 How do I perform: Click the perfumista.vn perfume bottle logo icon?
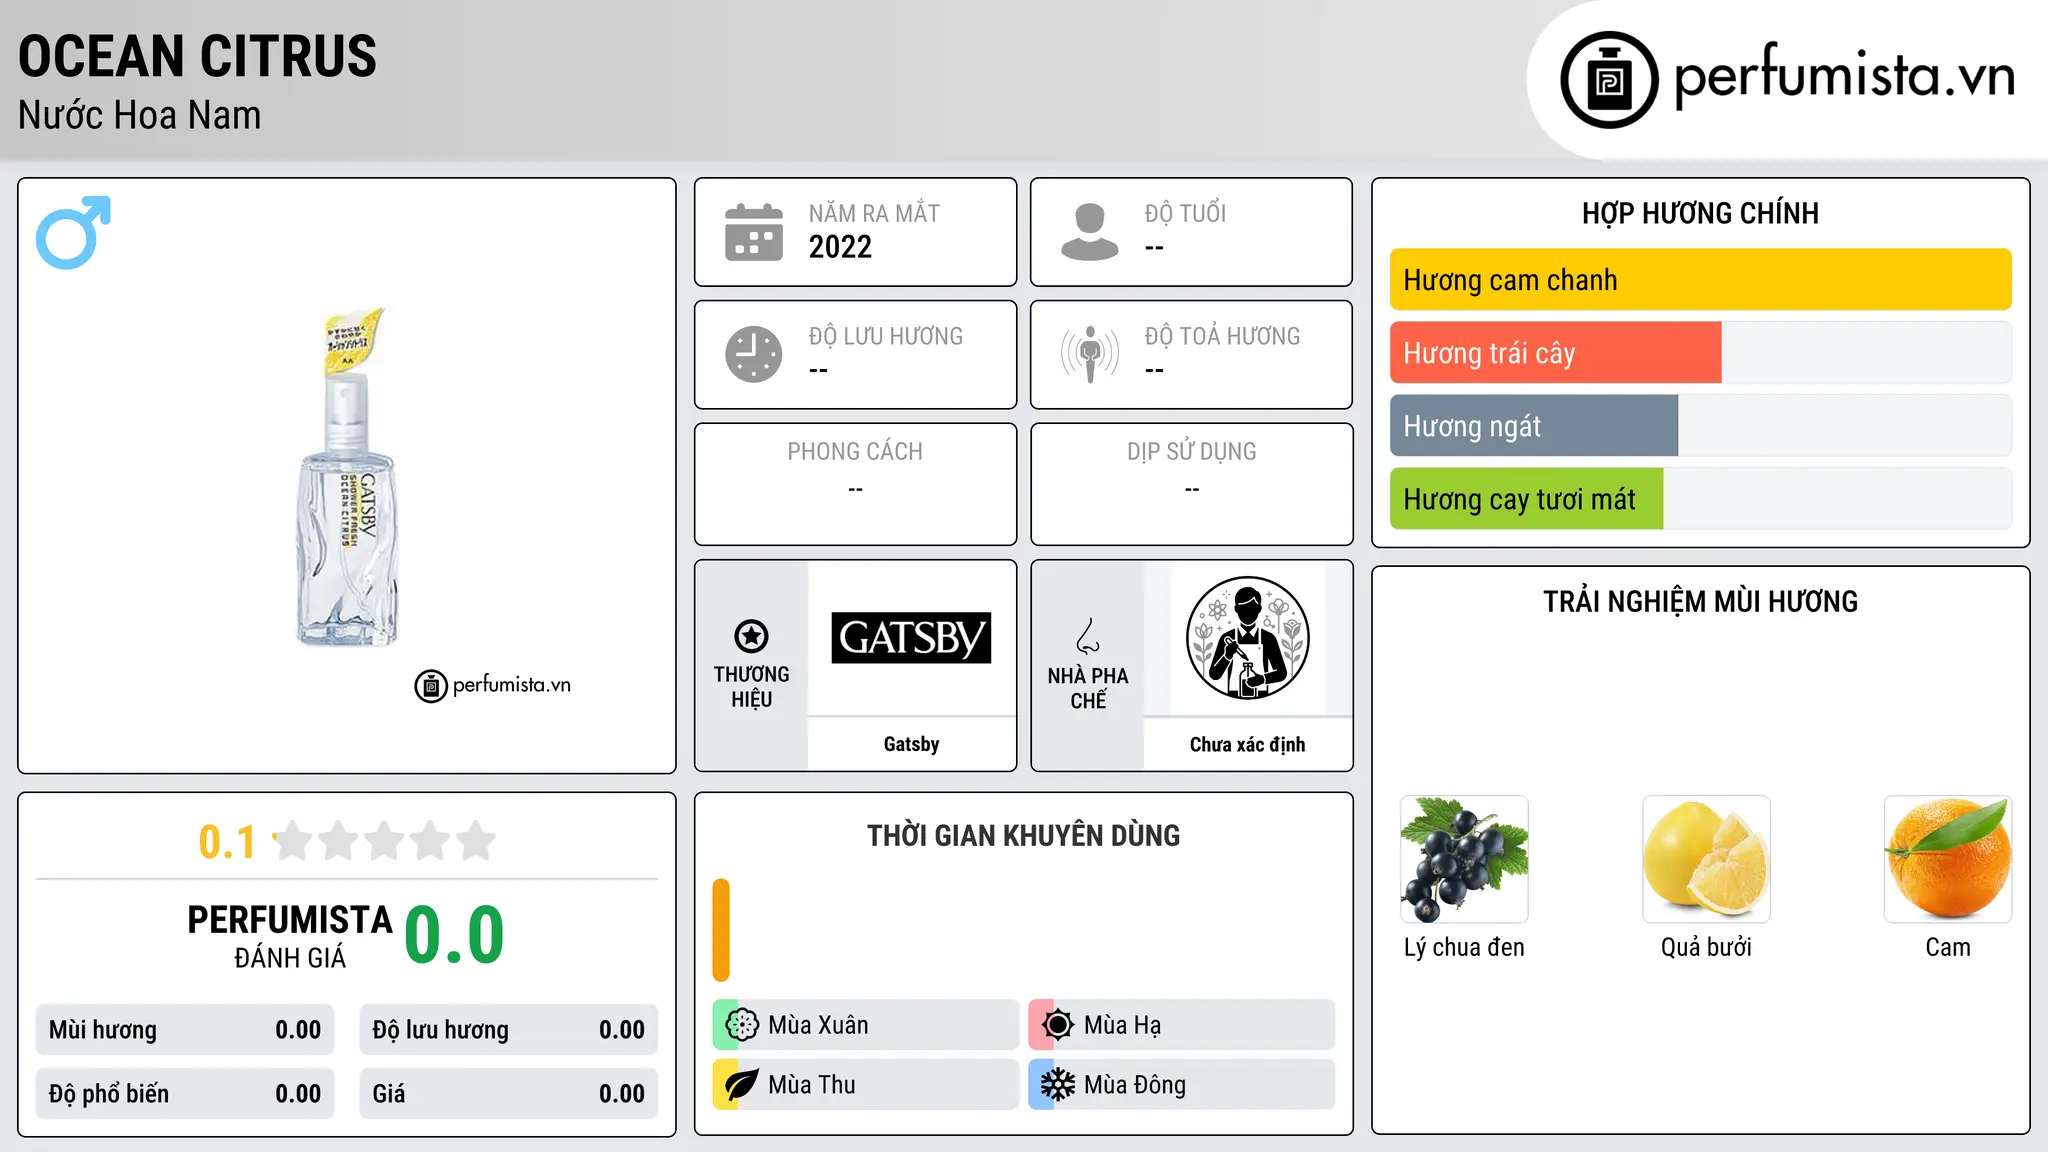(1609, 80)
